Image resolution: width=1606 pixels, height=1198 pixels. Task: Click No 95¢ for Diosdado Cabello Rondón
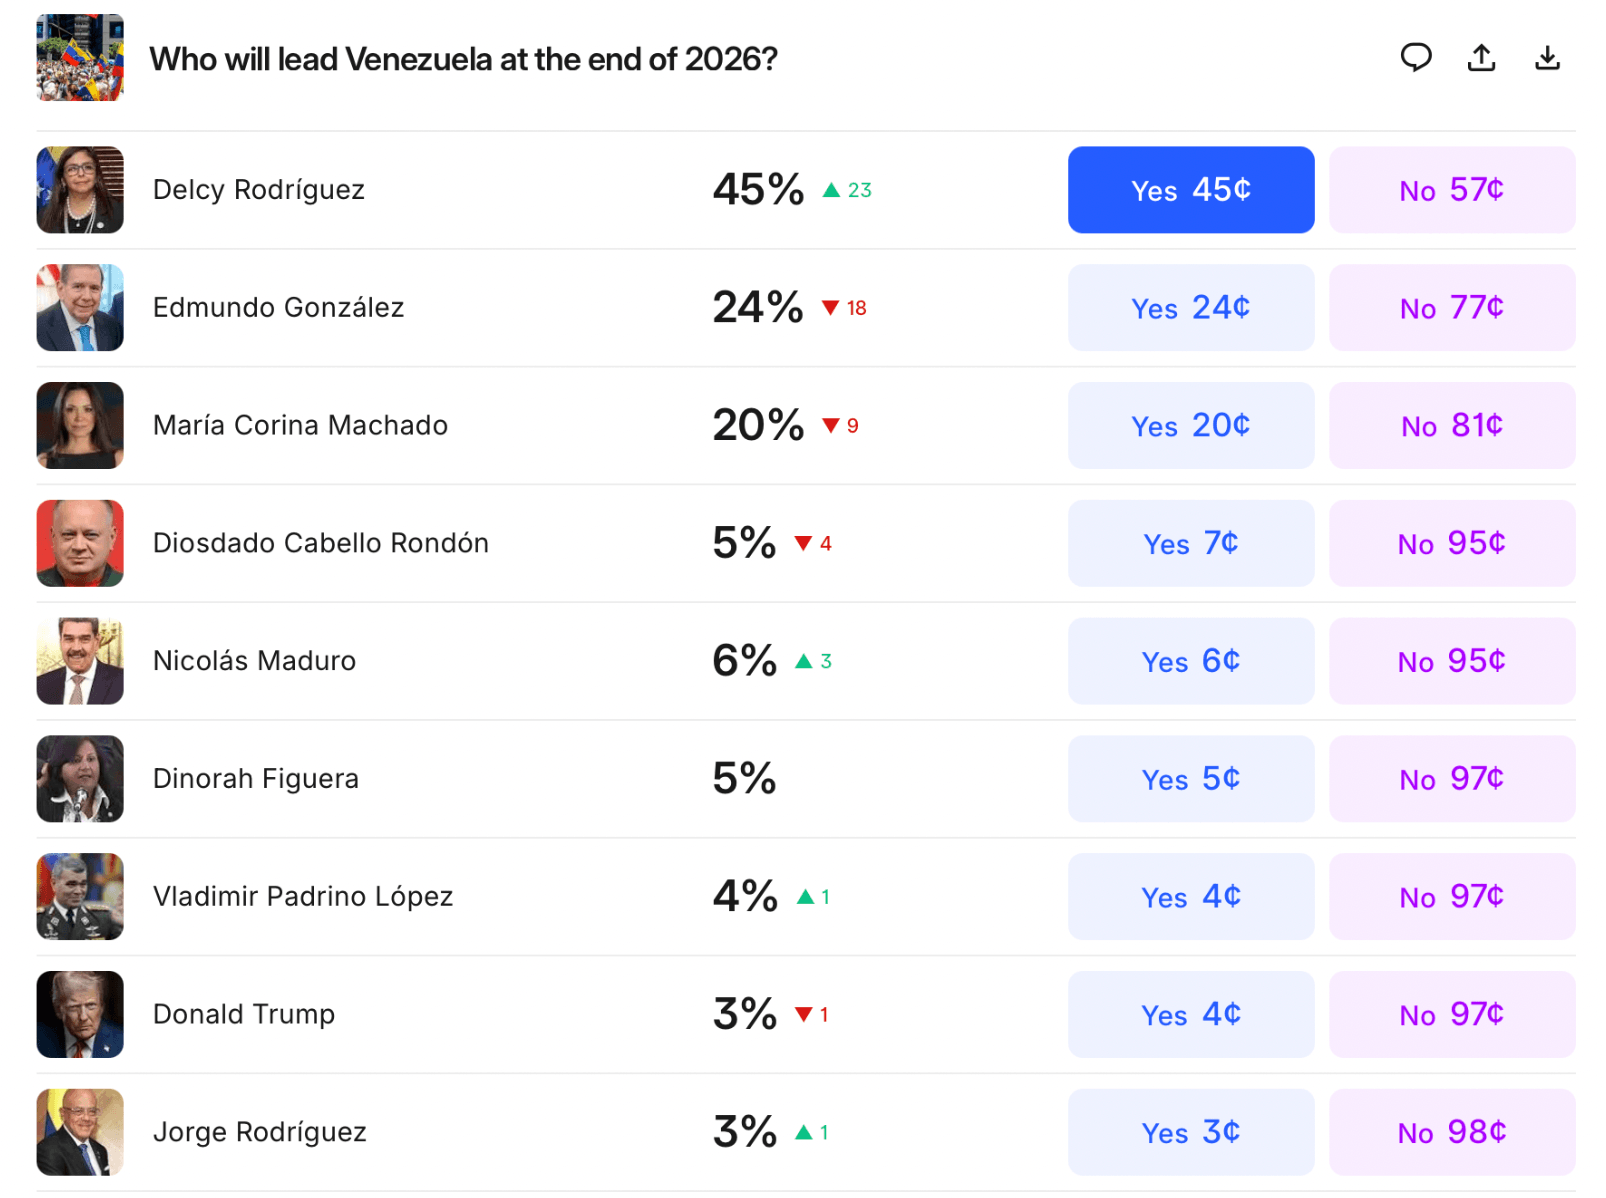tap(1452, 543)
